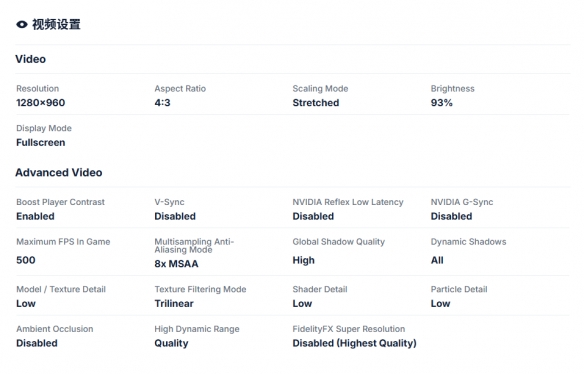The height and width of the screenshot is (374, 584).
Task: Select the Shader Detail label
Action: (x=320, y=289)
